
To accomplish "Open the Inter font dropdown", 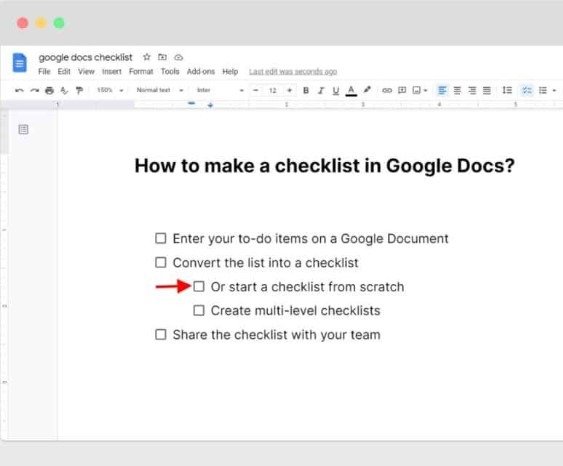I will 220,90.
